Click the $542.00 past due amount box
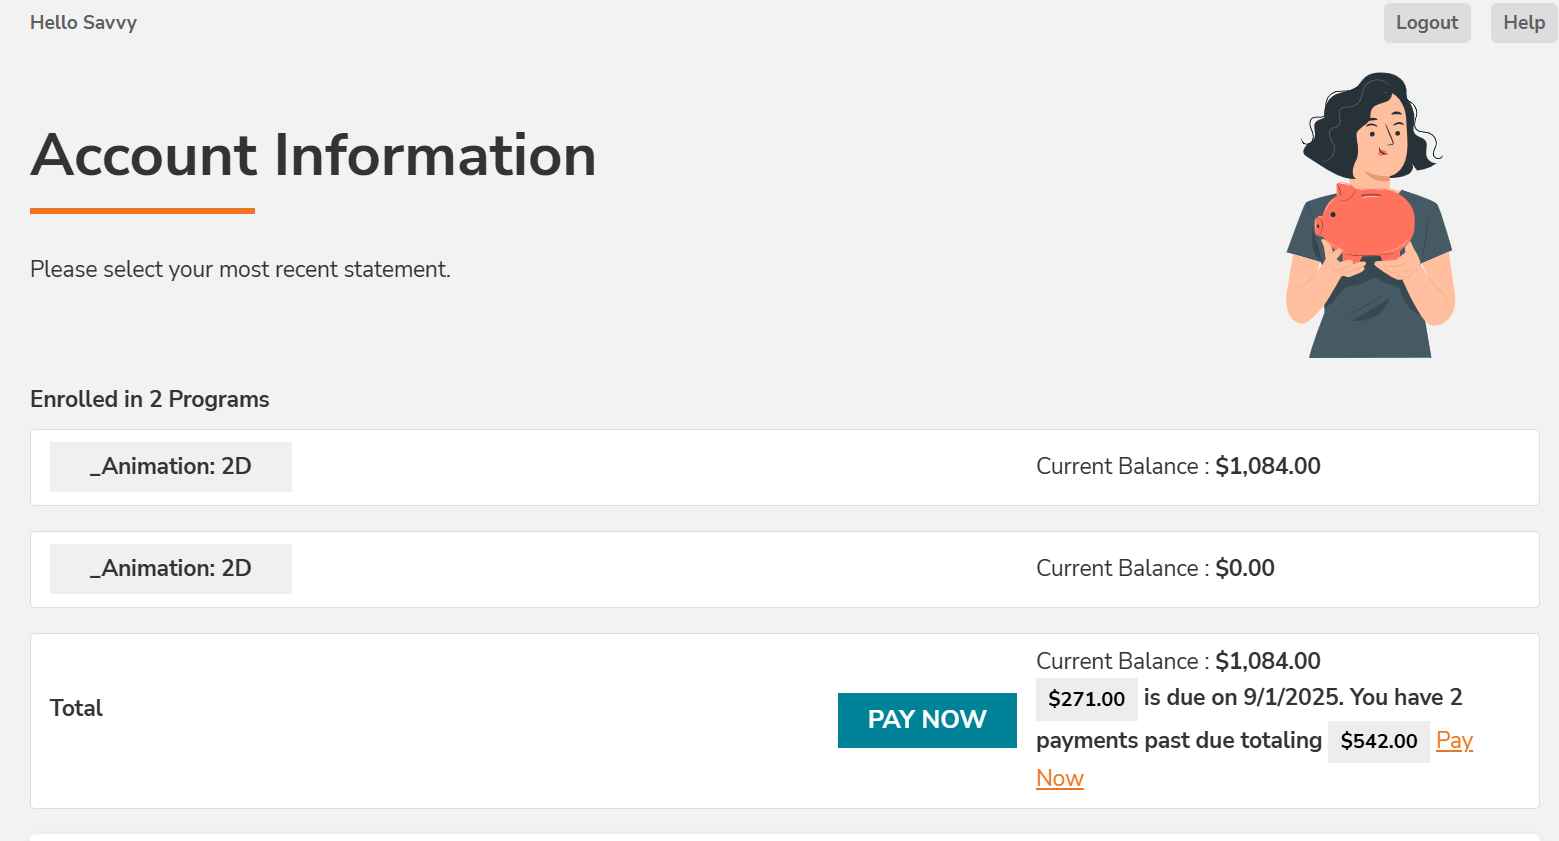This screenshot has height=841, width=1559. [x=1378, y=741]
